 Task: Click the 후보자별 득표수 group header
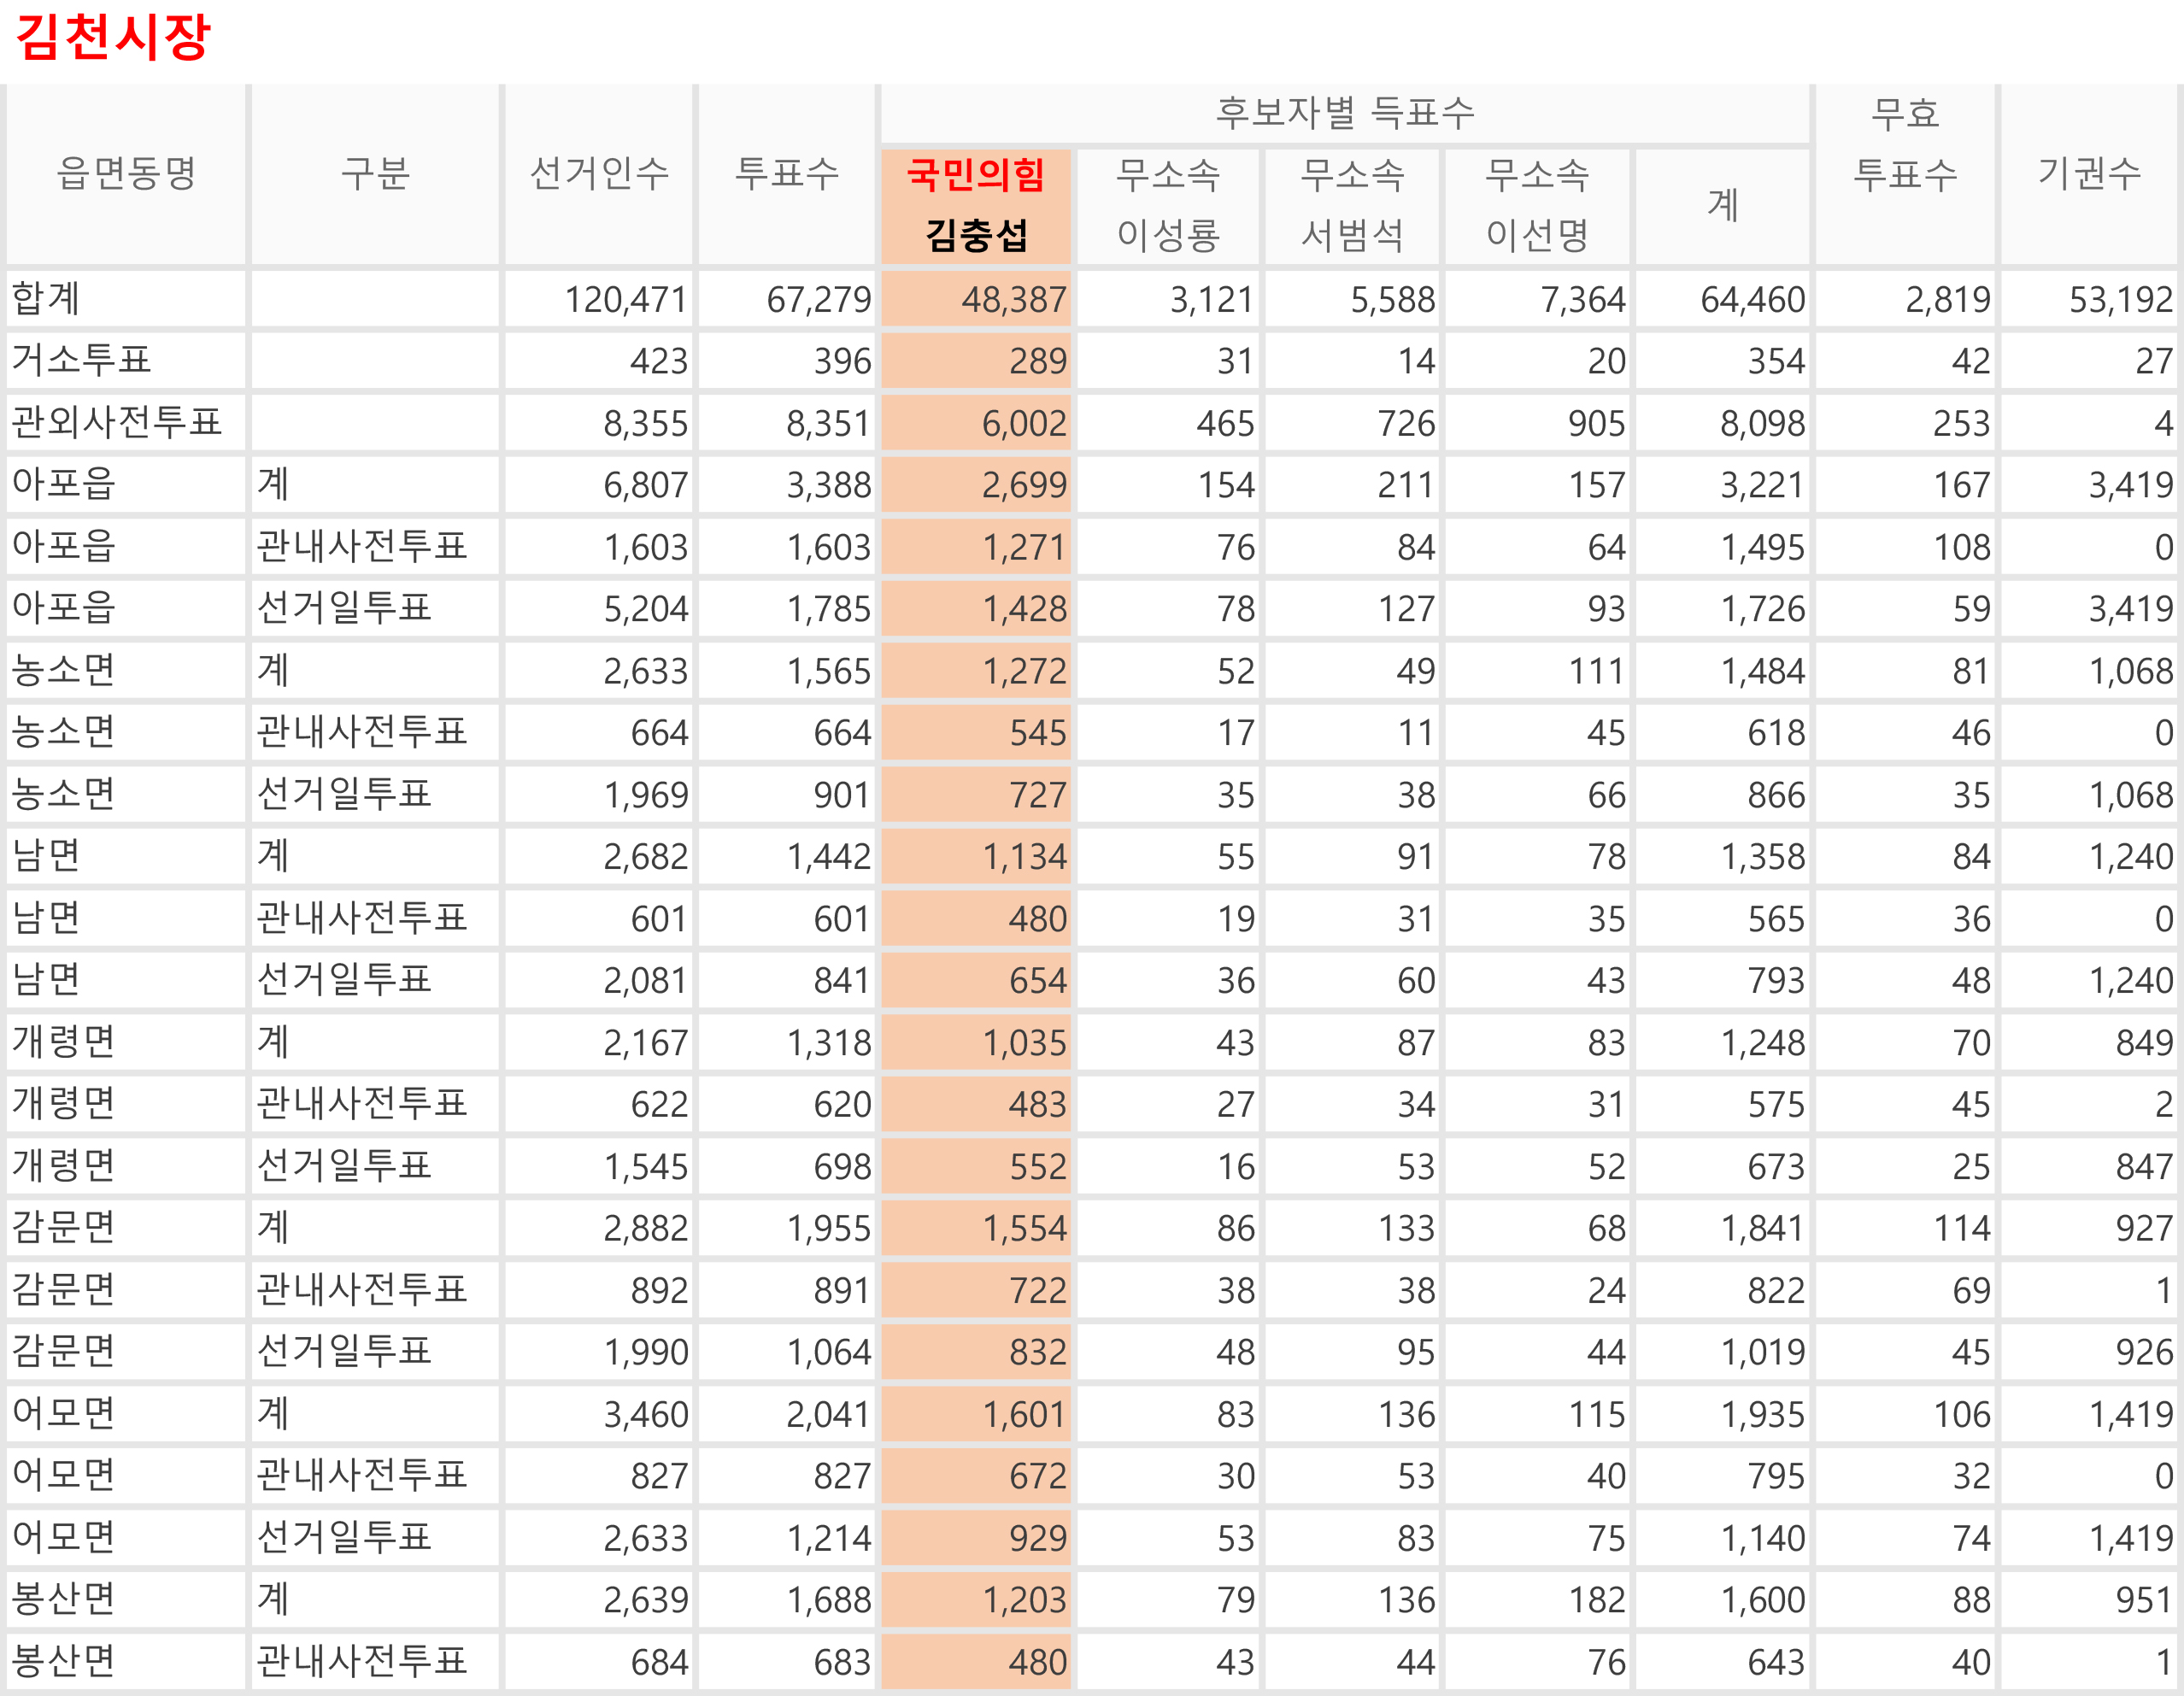click(1345, 113)
